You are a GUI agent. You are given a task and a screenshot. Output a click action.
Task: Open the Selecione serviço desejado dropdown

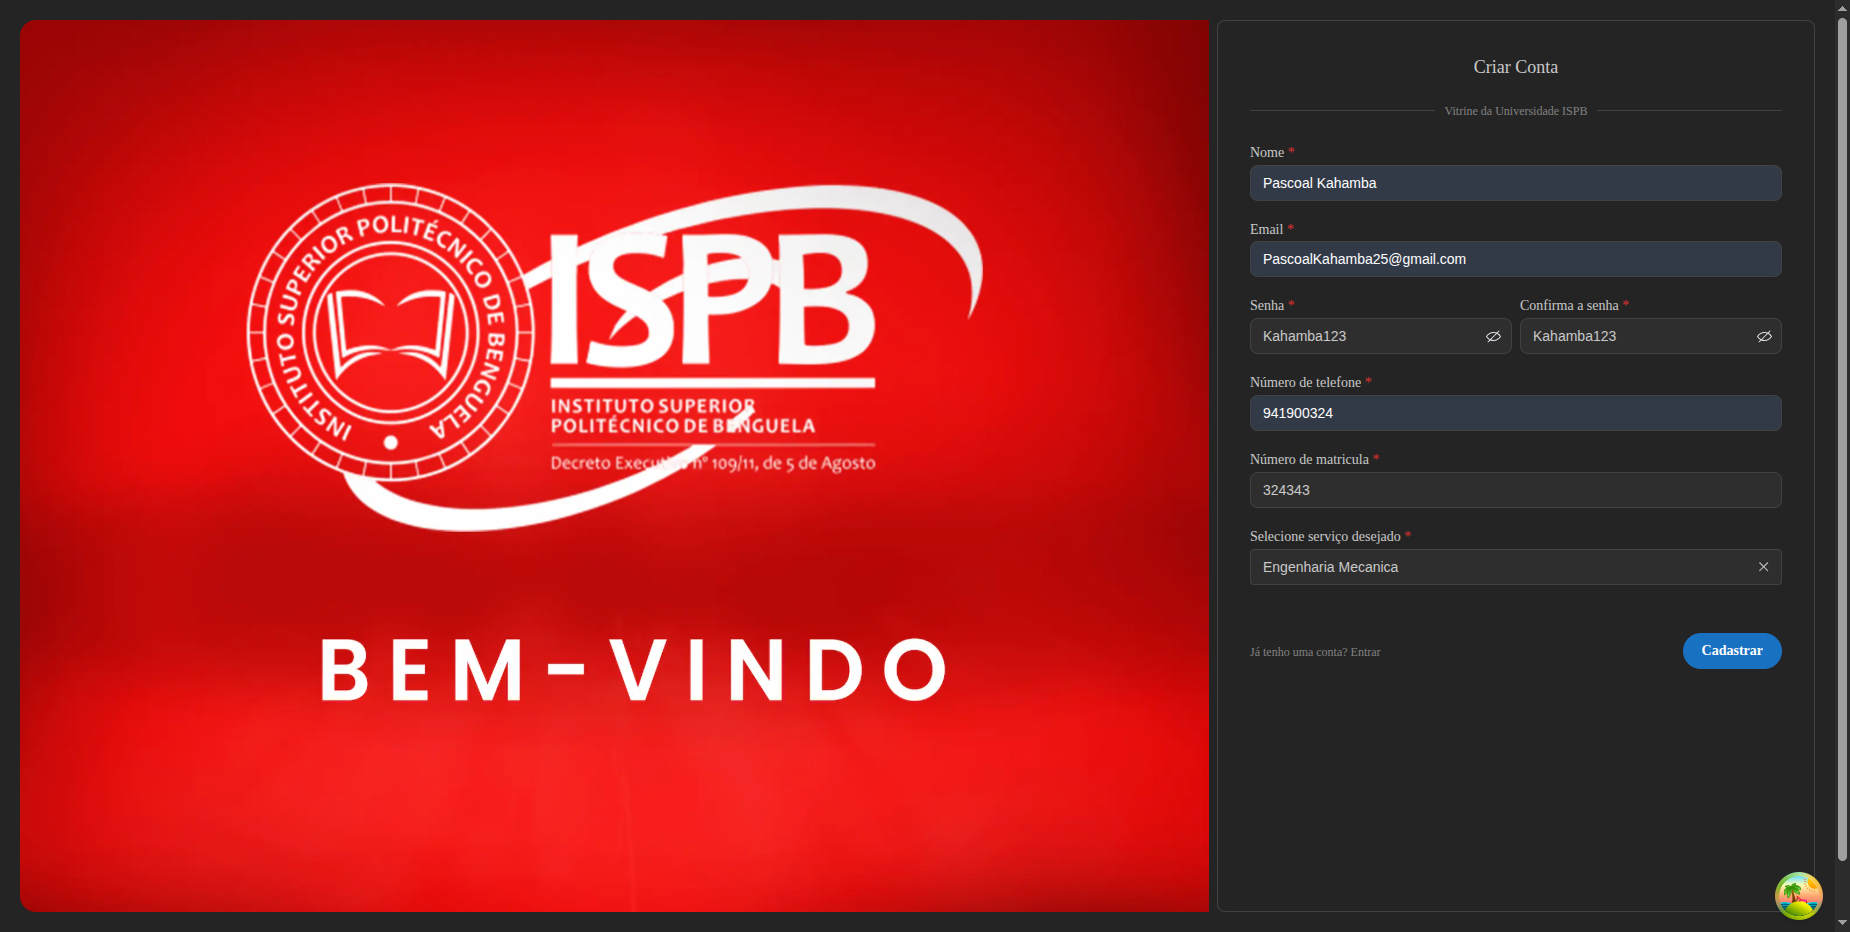(1500, 567)
